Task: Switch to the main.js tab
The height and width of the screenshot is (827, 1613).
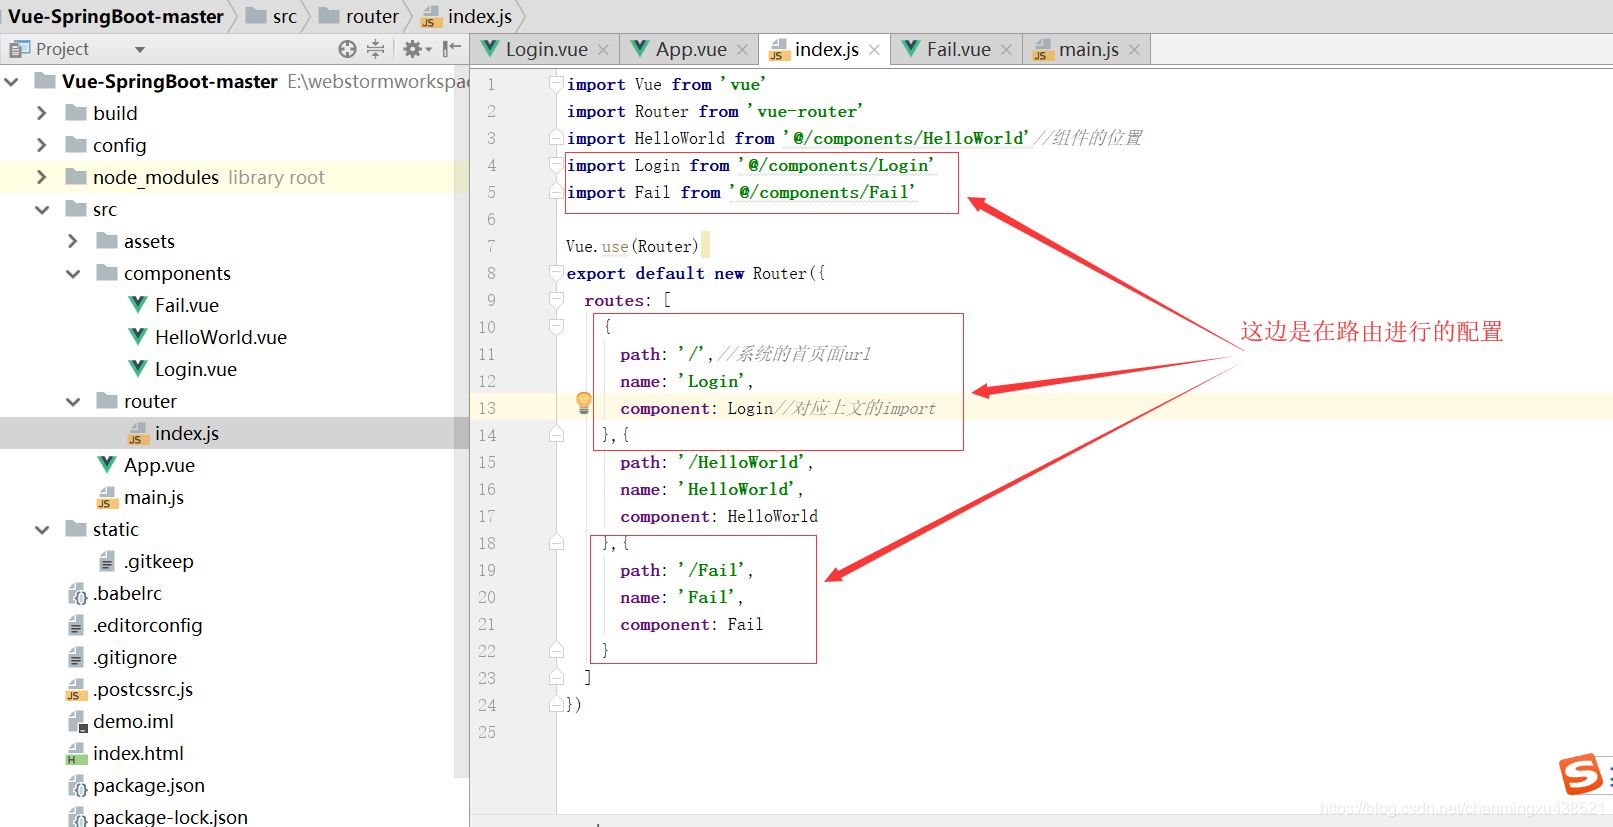Action: click(1088, 49)
